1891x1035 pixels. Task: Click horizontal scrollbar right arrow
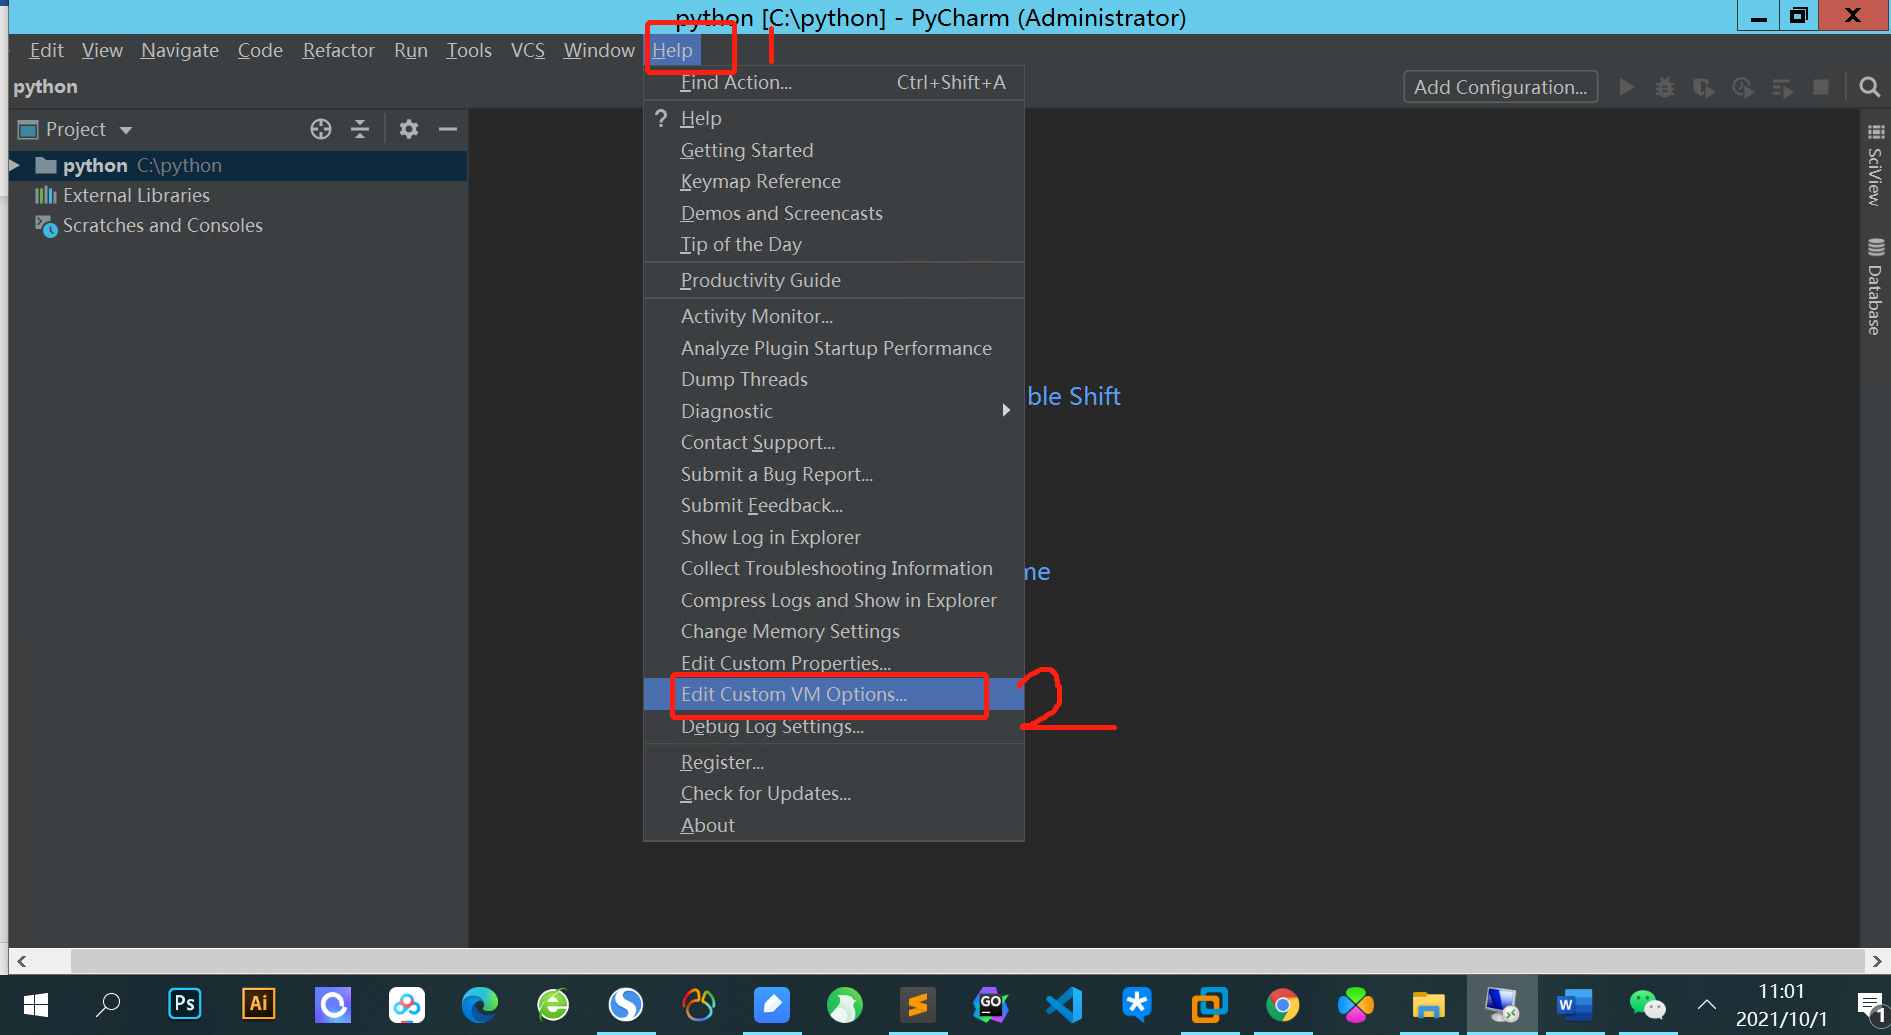pyautogui.click(x=1877, y=961)
